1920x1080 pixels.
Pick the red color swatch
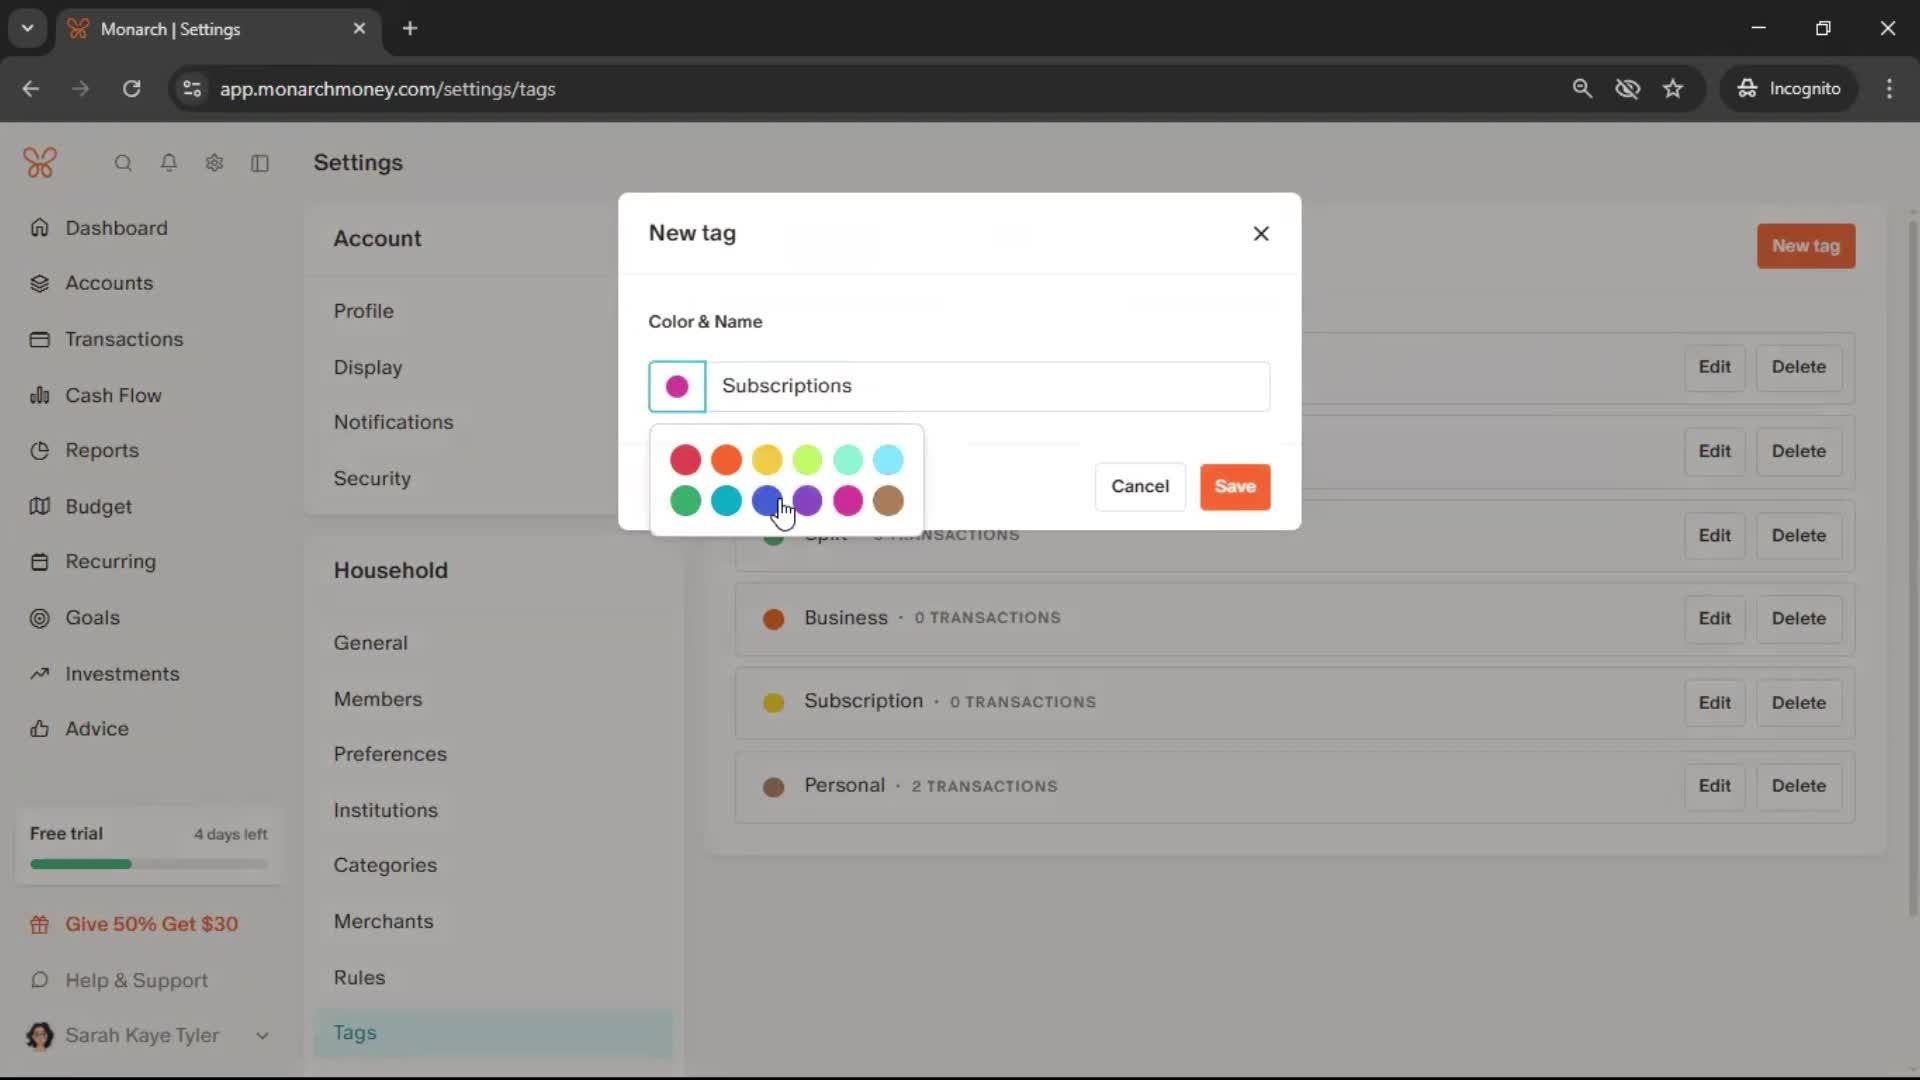(685, 460)
